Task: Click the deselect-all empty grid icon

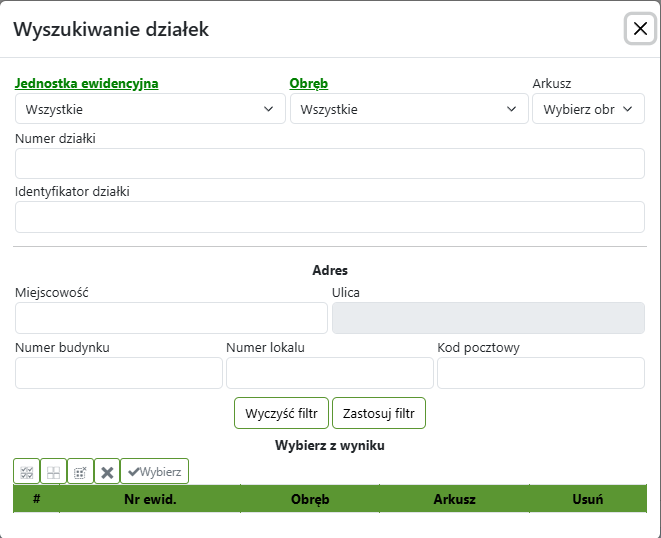Action: (54, 472)
